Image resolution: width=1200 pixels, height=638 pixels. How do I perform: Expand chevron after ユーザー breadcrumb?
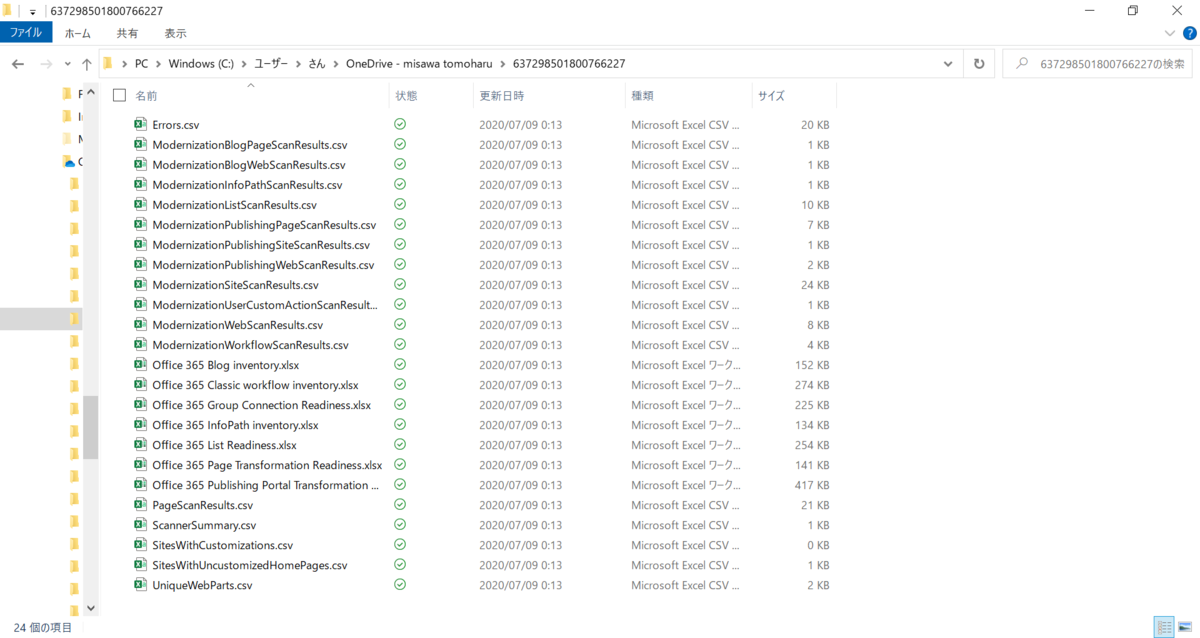[x=298, y=64]
